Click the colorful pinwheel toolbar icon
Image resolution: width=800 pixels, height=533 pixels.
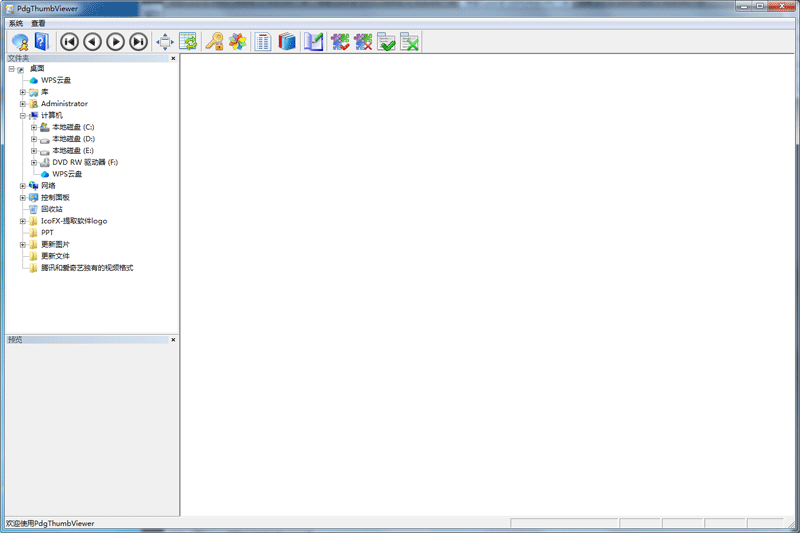pyautogui.click(x=237, y=42)
